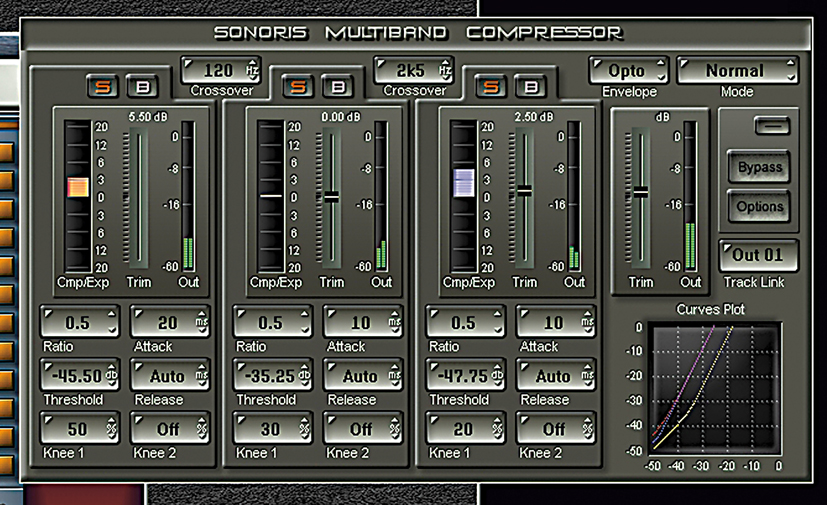Click the low band Knee 1 value 50
Image resolution: width=827 pixels, height=505 pixels.
[x=80, y=429]
